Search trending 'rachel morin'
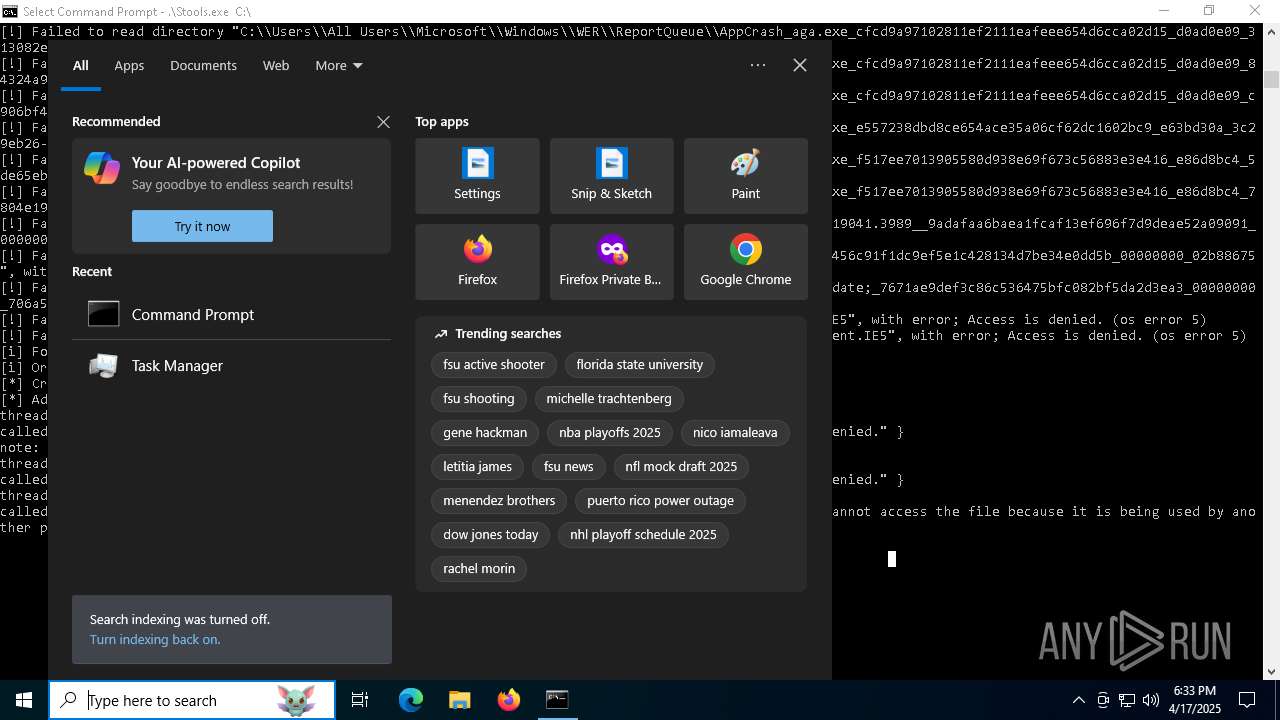 pyautogui.click(x=479, y=569)
